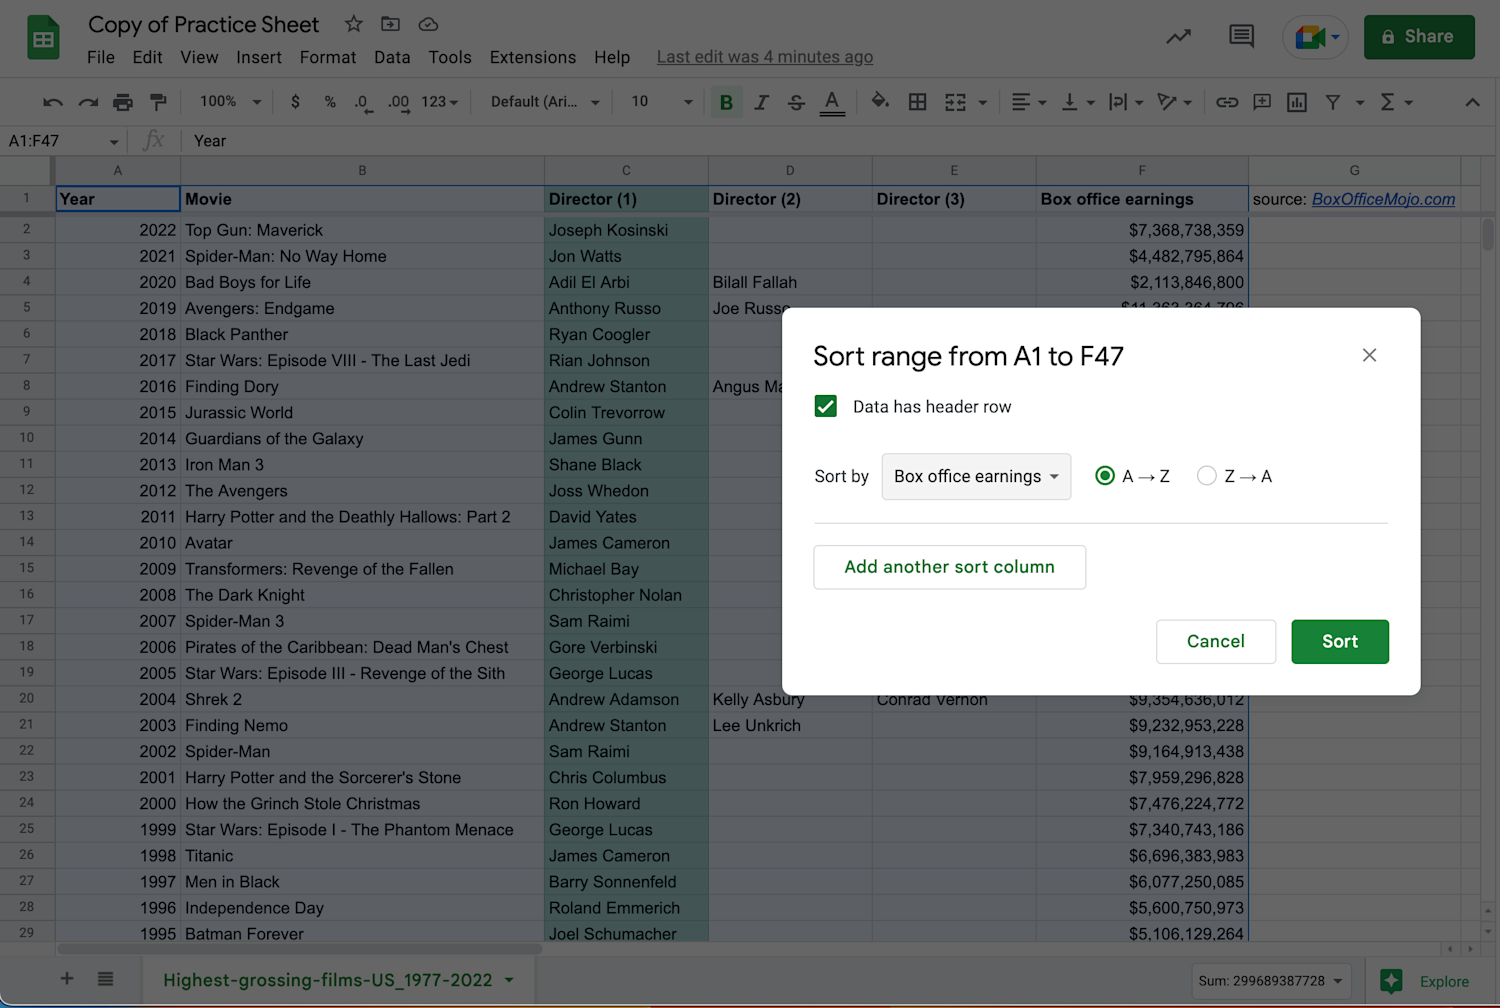Viewport: 1500px width, 1008px height.
Task: Insert a link
Action: pyautogui.click(x=1227, y=102)
